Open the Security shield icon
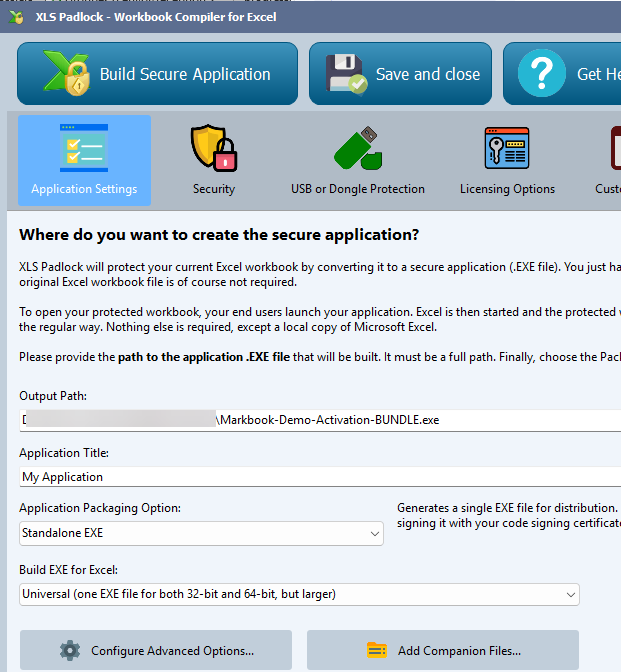621x672 pixels. 213,149
